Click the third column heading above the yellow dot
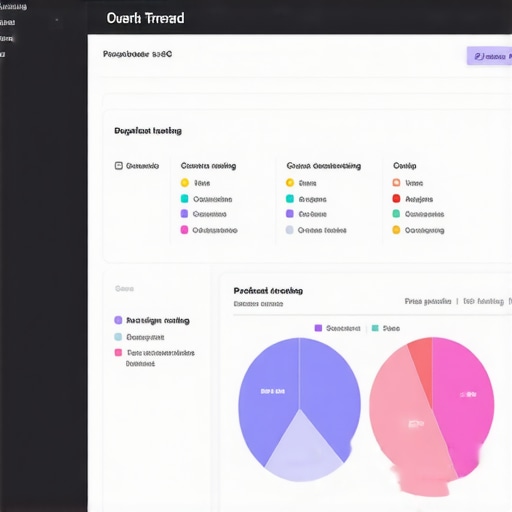This screenshot has height=512, width=512. (x=324, y=166)
